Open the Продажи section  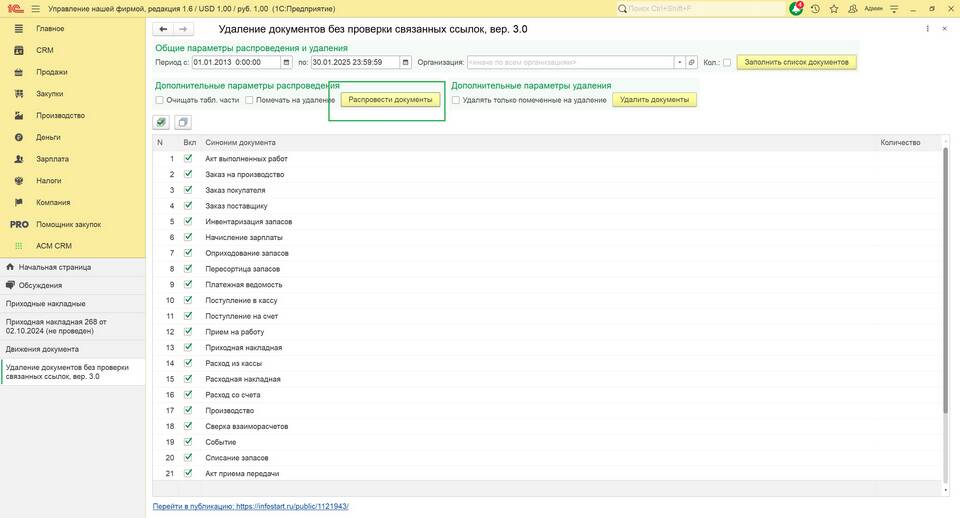click(x=52, y=72)
